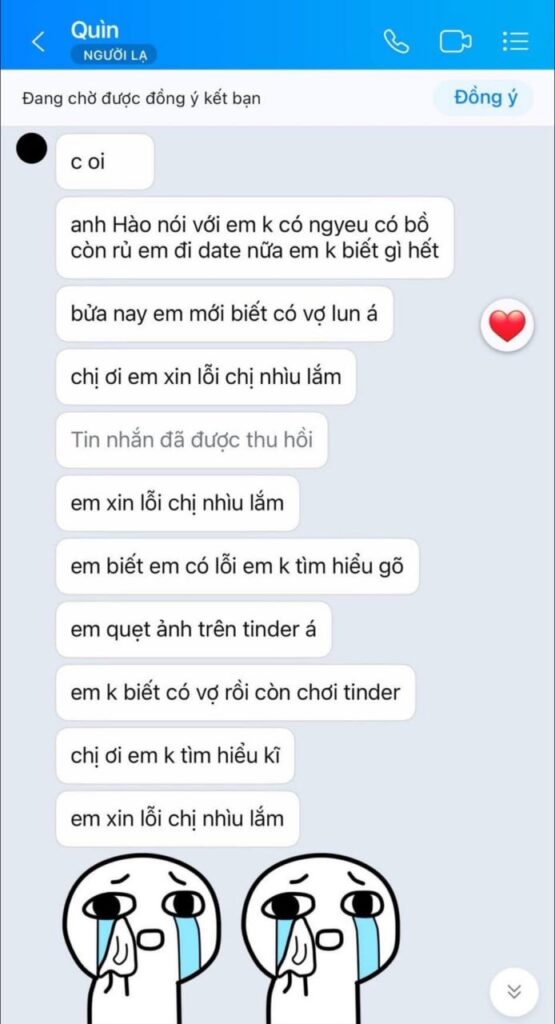Viewport: 555px width, 1024px height.
Task: Select message 'chị ơi em k tìm hiểu kĩ'
Action: point(175,756)
